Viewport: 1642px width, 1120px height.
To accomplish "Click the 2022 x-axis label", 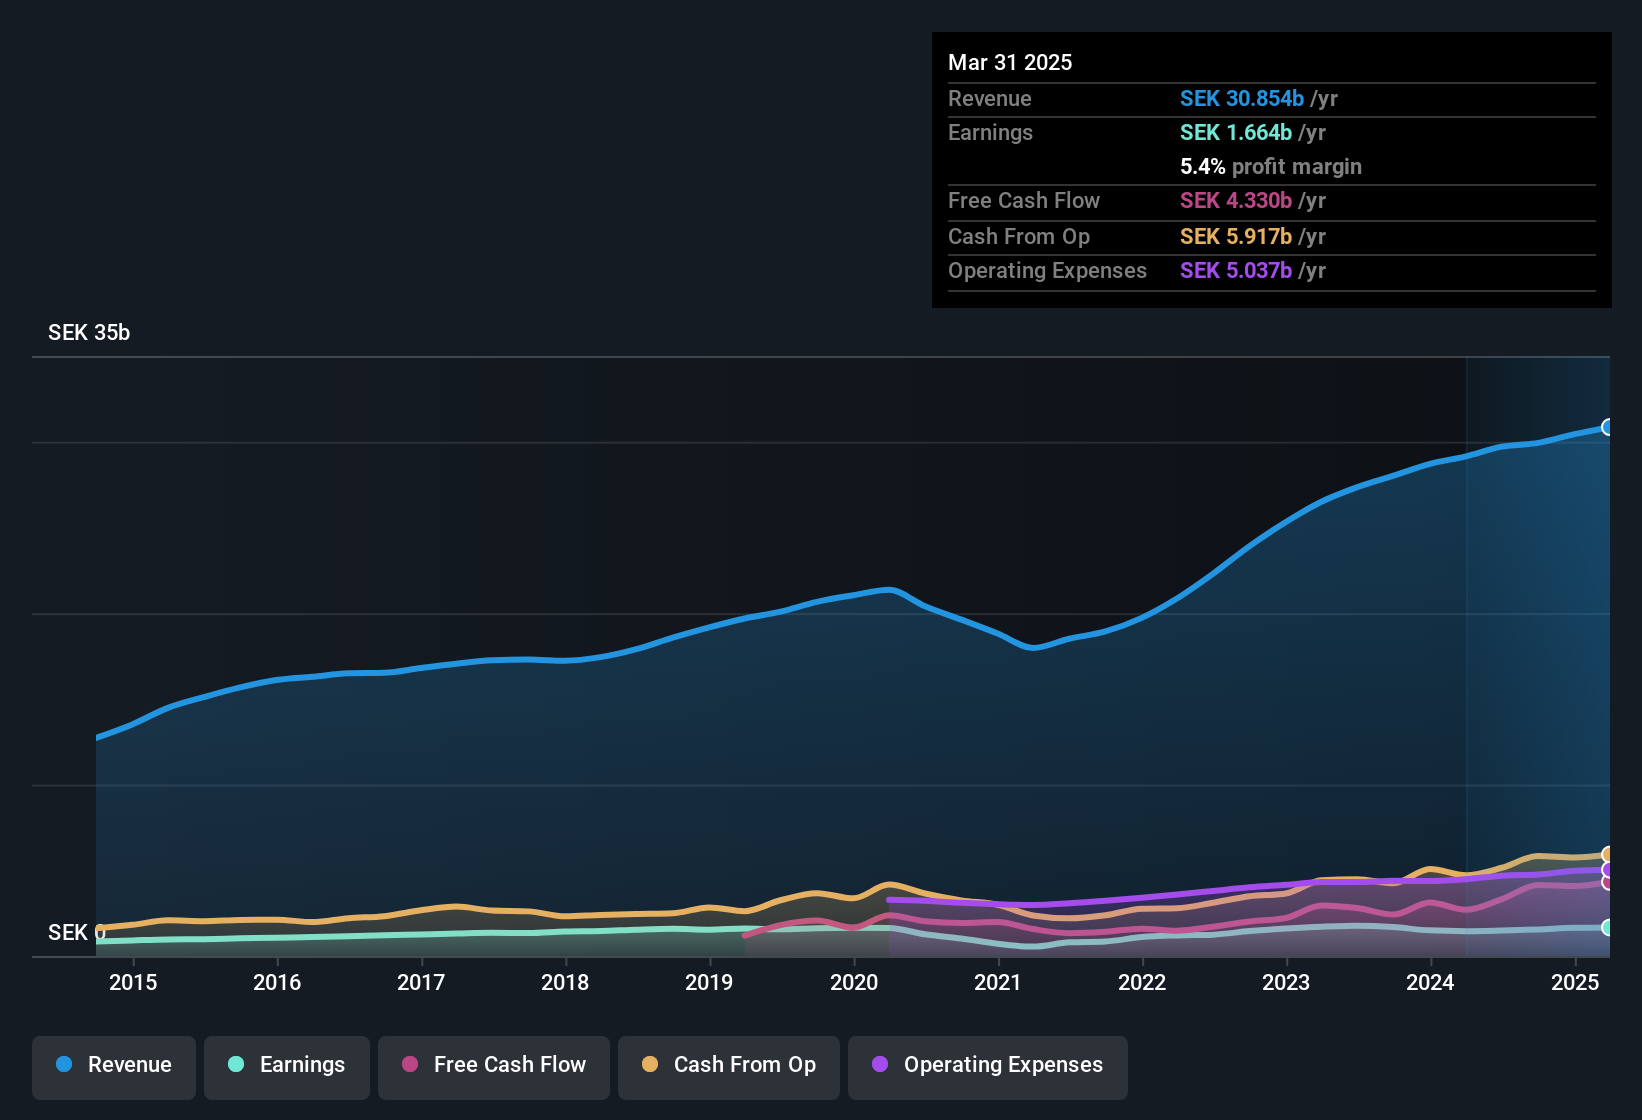I will [1142, 982].
